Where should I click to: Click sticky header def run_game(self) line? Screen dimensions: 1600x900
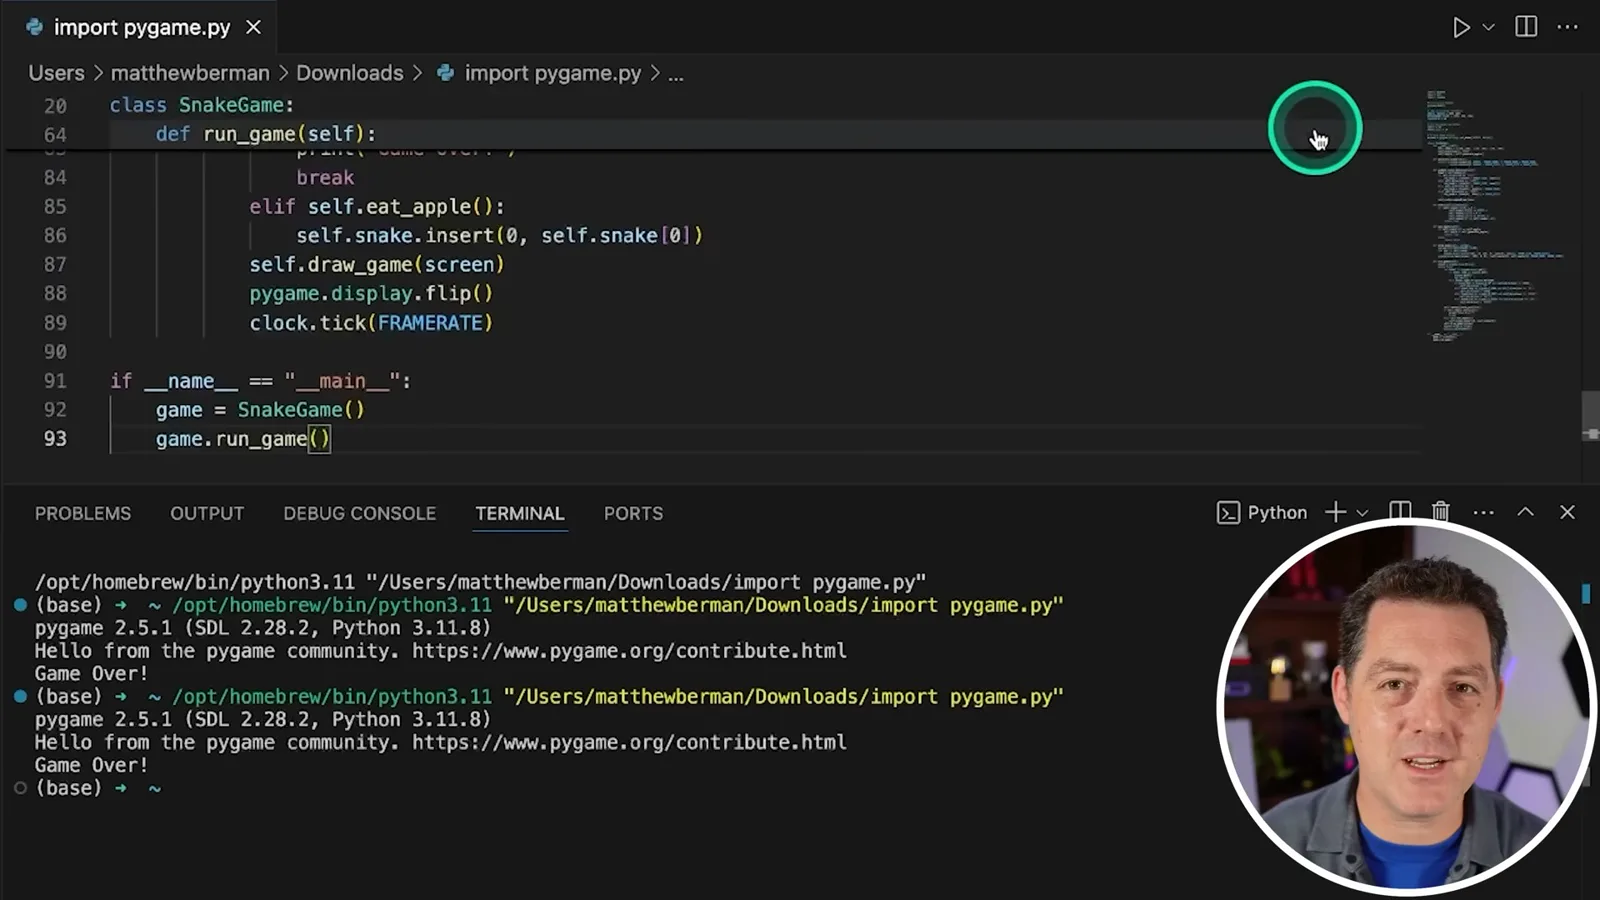pyautogui.click(x=266, y=134)
